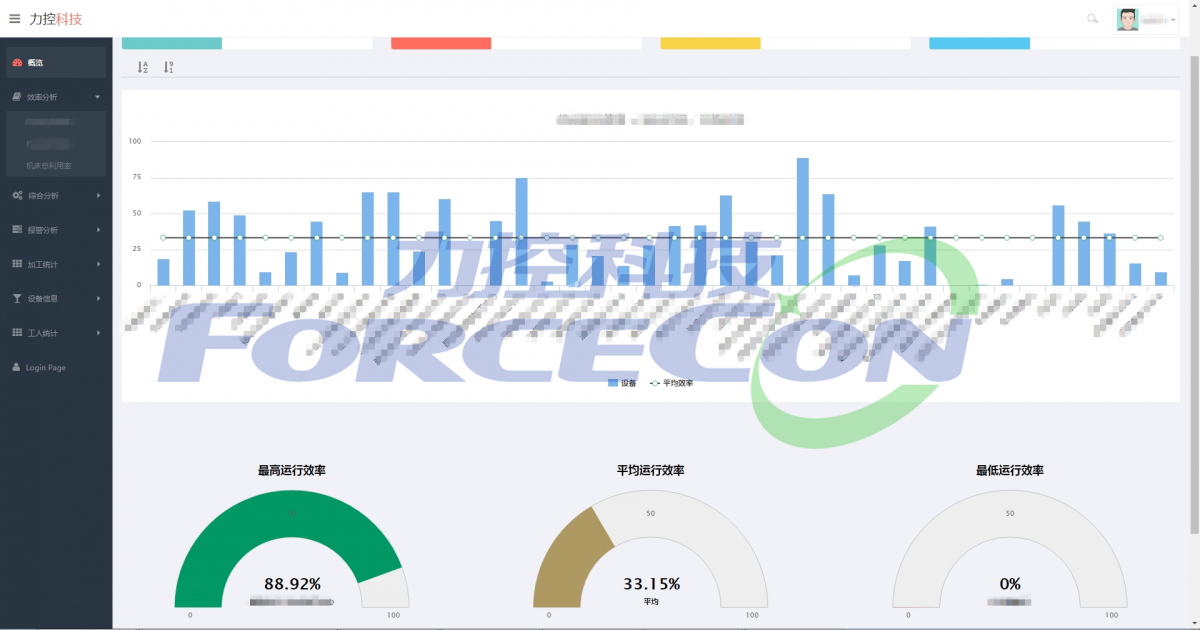Image resolution: width=1200 pixels, height=630 pixels.
Task: Open the user account dropdown arrow
Action: point(1173,20)
